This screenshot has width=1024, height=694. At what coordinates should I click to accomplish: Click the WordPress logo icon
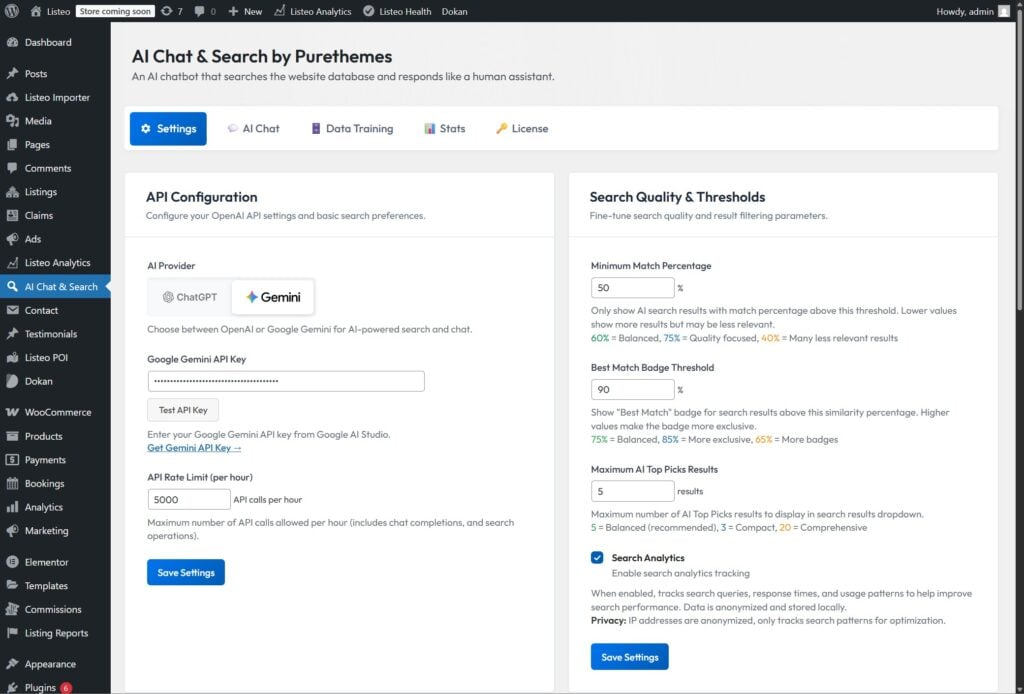coord(12,11)
